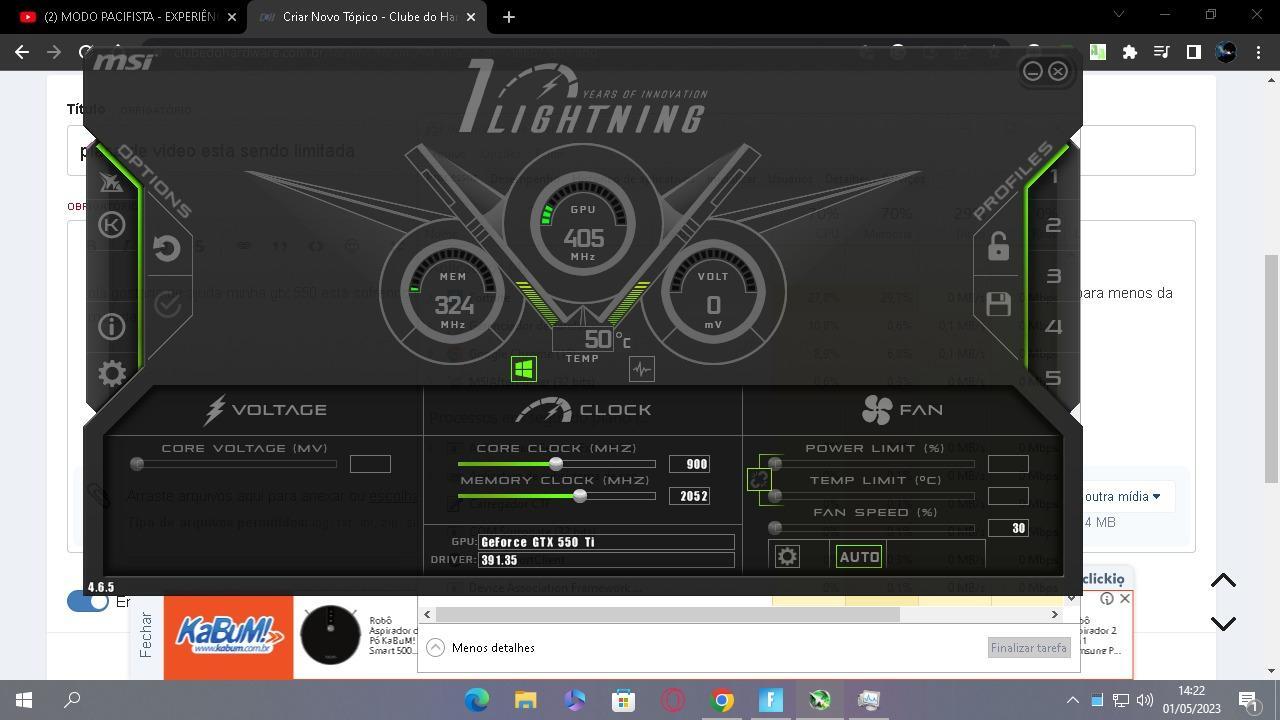
Task: Reset settings to defaults in Afterburner
Action: (167, 247)
